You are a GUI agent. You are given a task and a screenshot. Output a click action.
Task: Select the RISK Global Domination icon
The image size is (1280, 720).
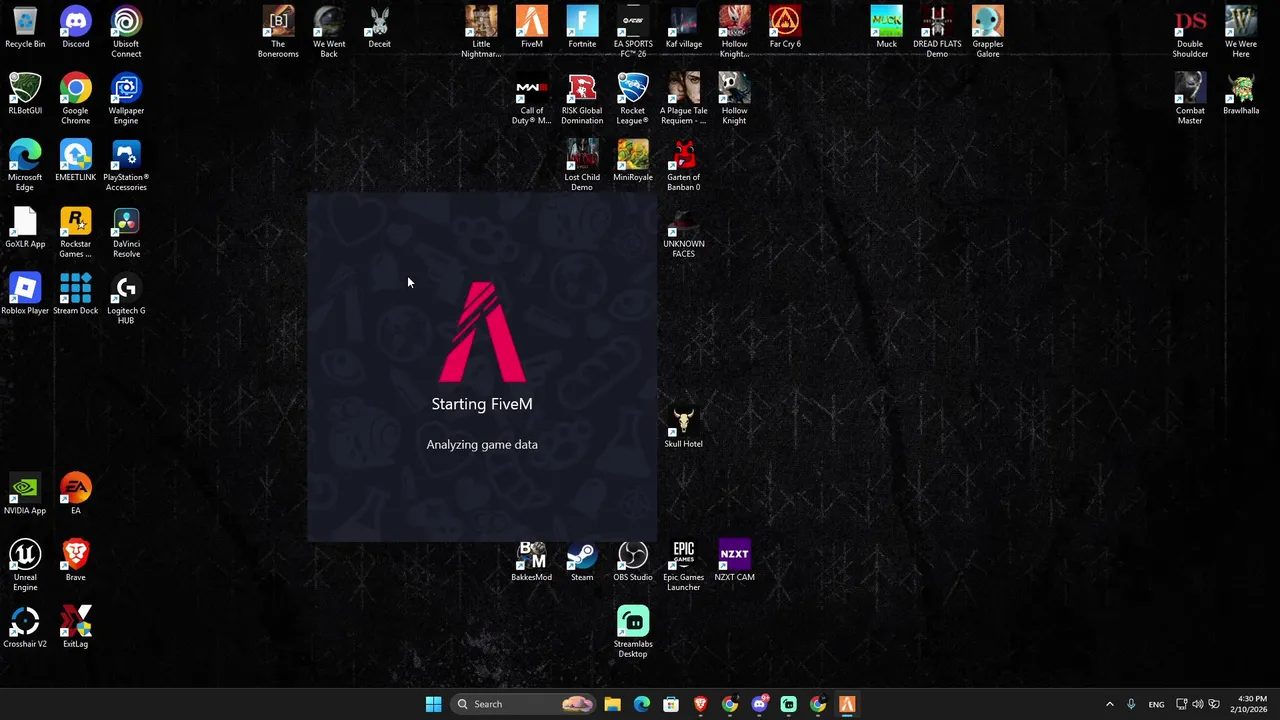pyautogui.click(x=582, y=99)
